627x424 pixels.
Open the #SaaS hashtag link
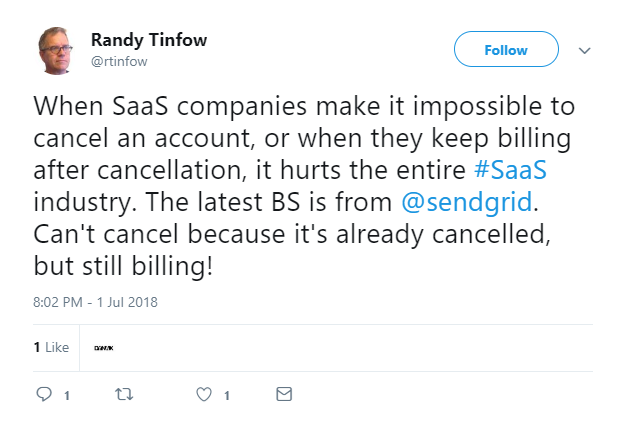point(511,170)
